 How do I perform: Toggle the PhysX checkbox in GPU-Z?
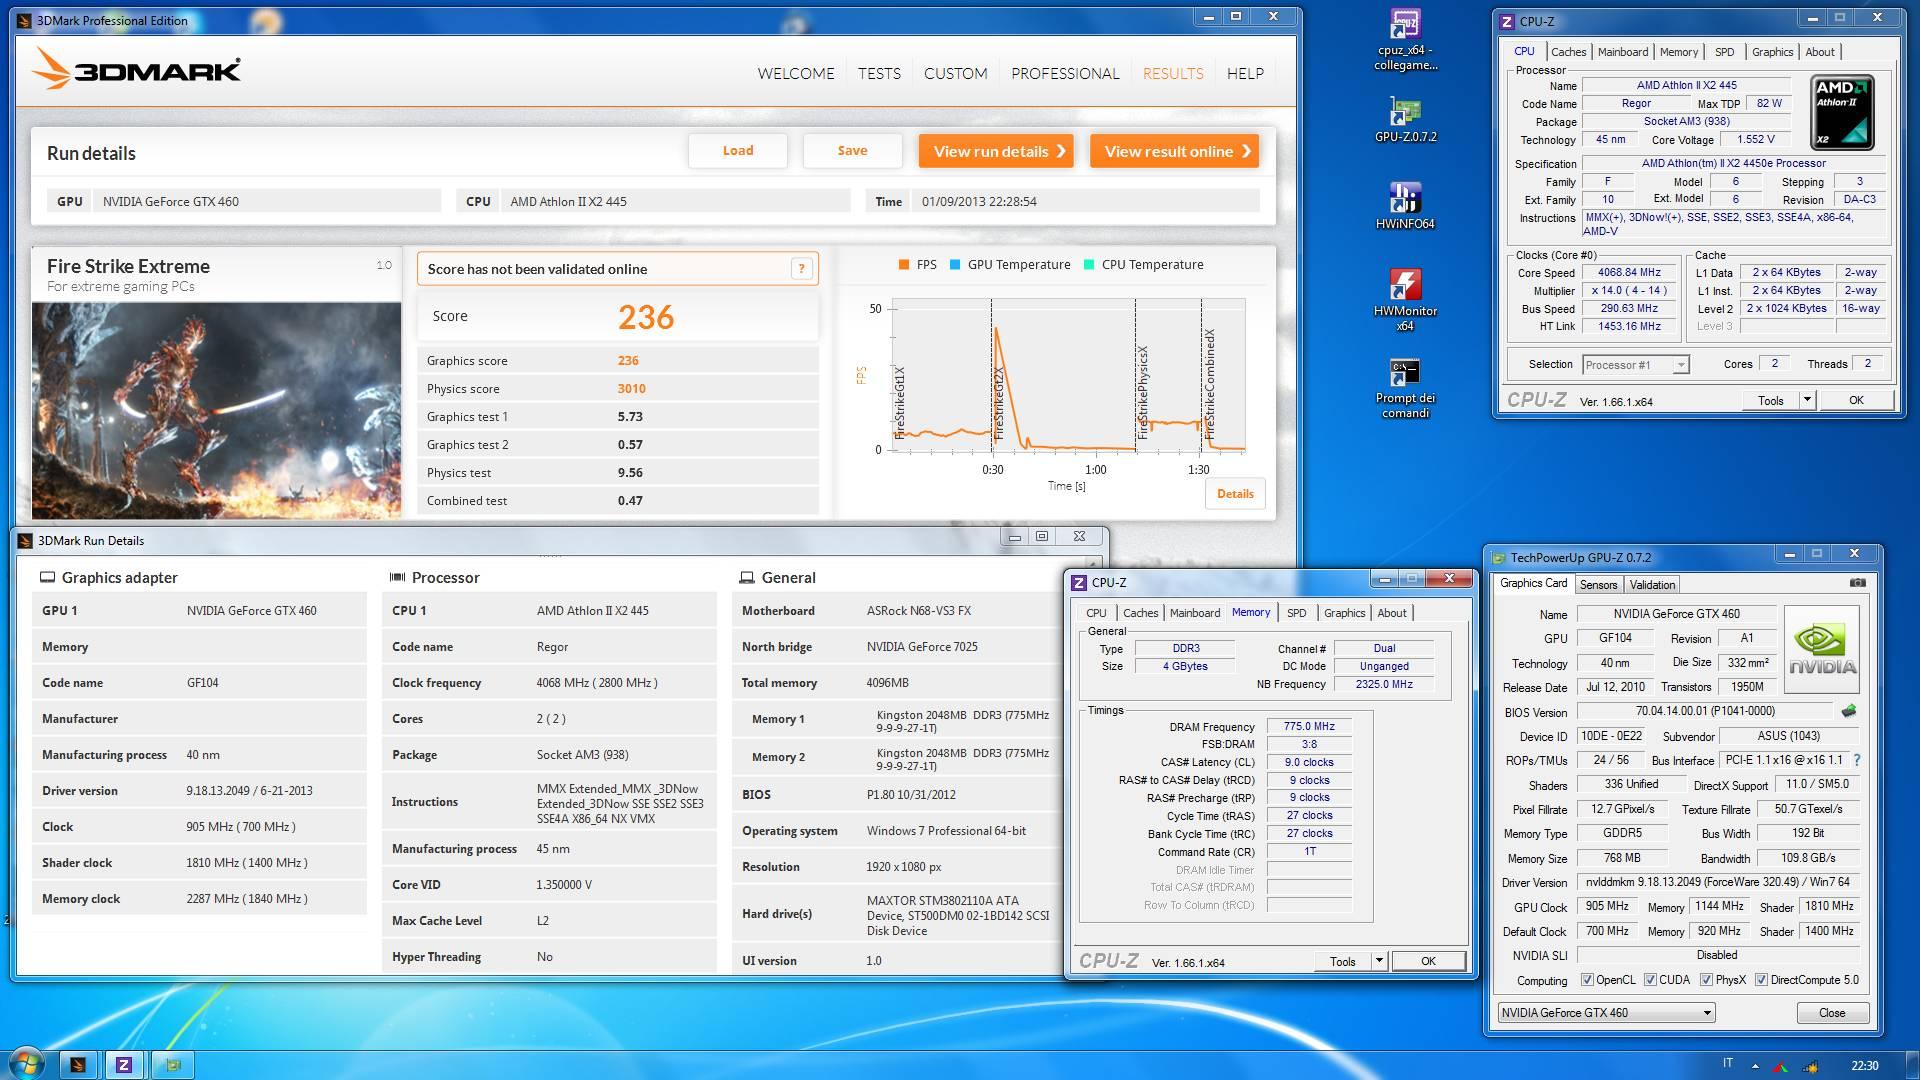coord(1706,980)
